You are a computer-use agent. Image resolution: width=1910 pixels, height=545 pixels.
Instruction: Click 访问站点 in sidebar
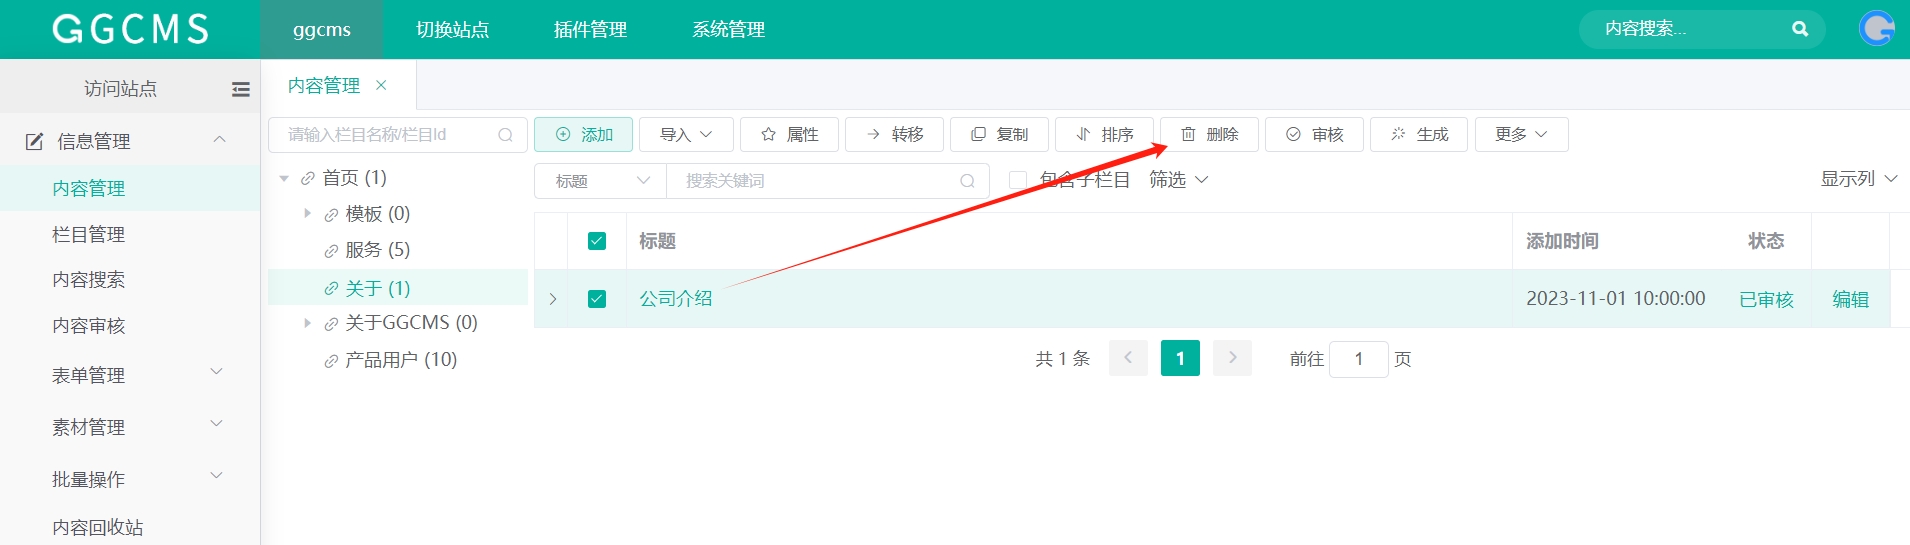tap(120, 89)
